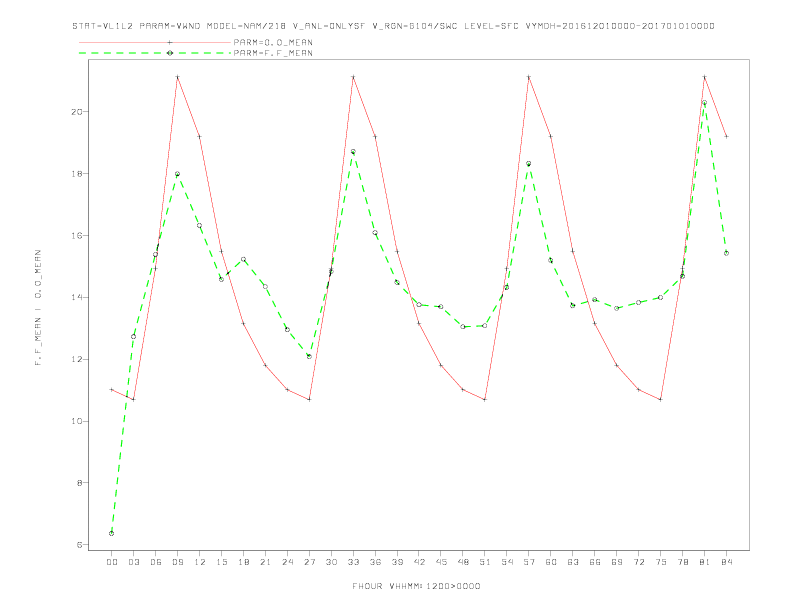
Task: Select the red O.O_MEAN low point at hour 27
Action: point(309,399)
